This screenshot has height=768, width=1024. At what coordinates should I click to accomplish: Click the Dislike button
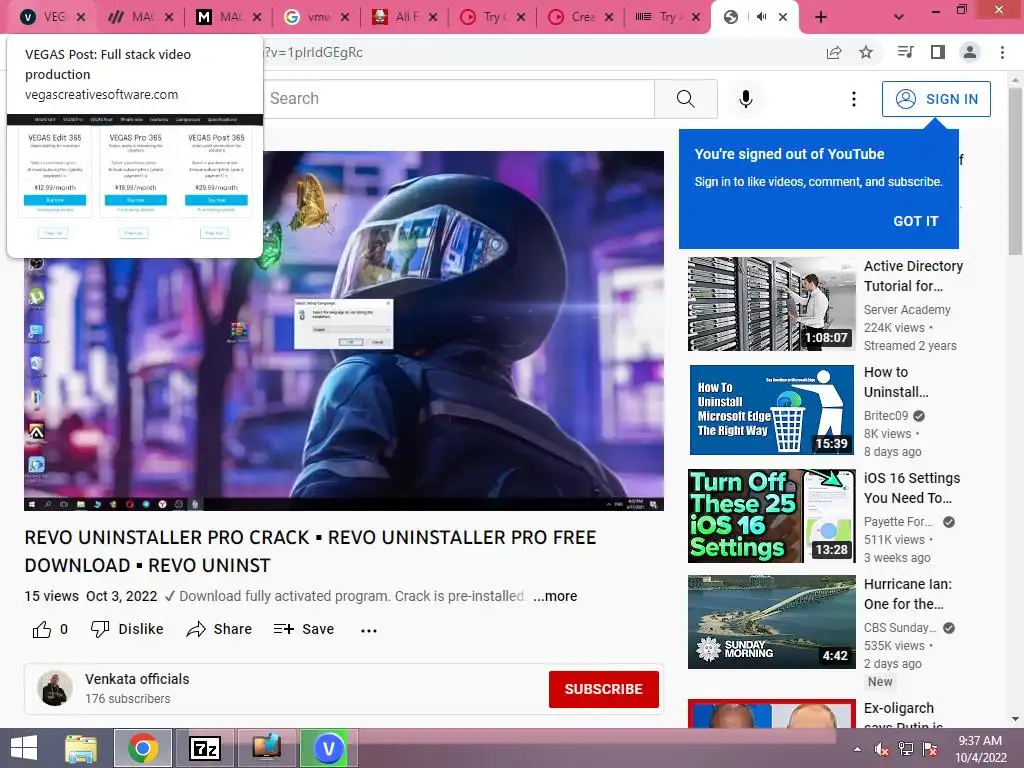(127, 629)
